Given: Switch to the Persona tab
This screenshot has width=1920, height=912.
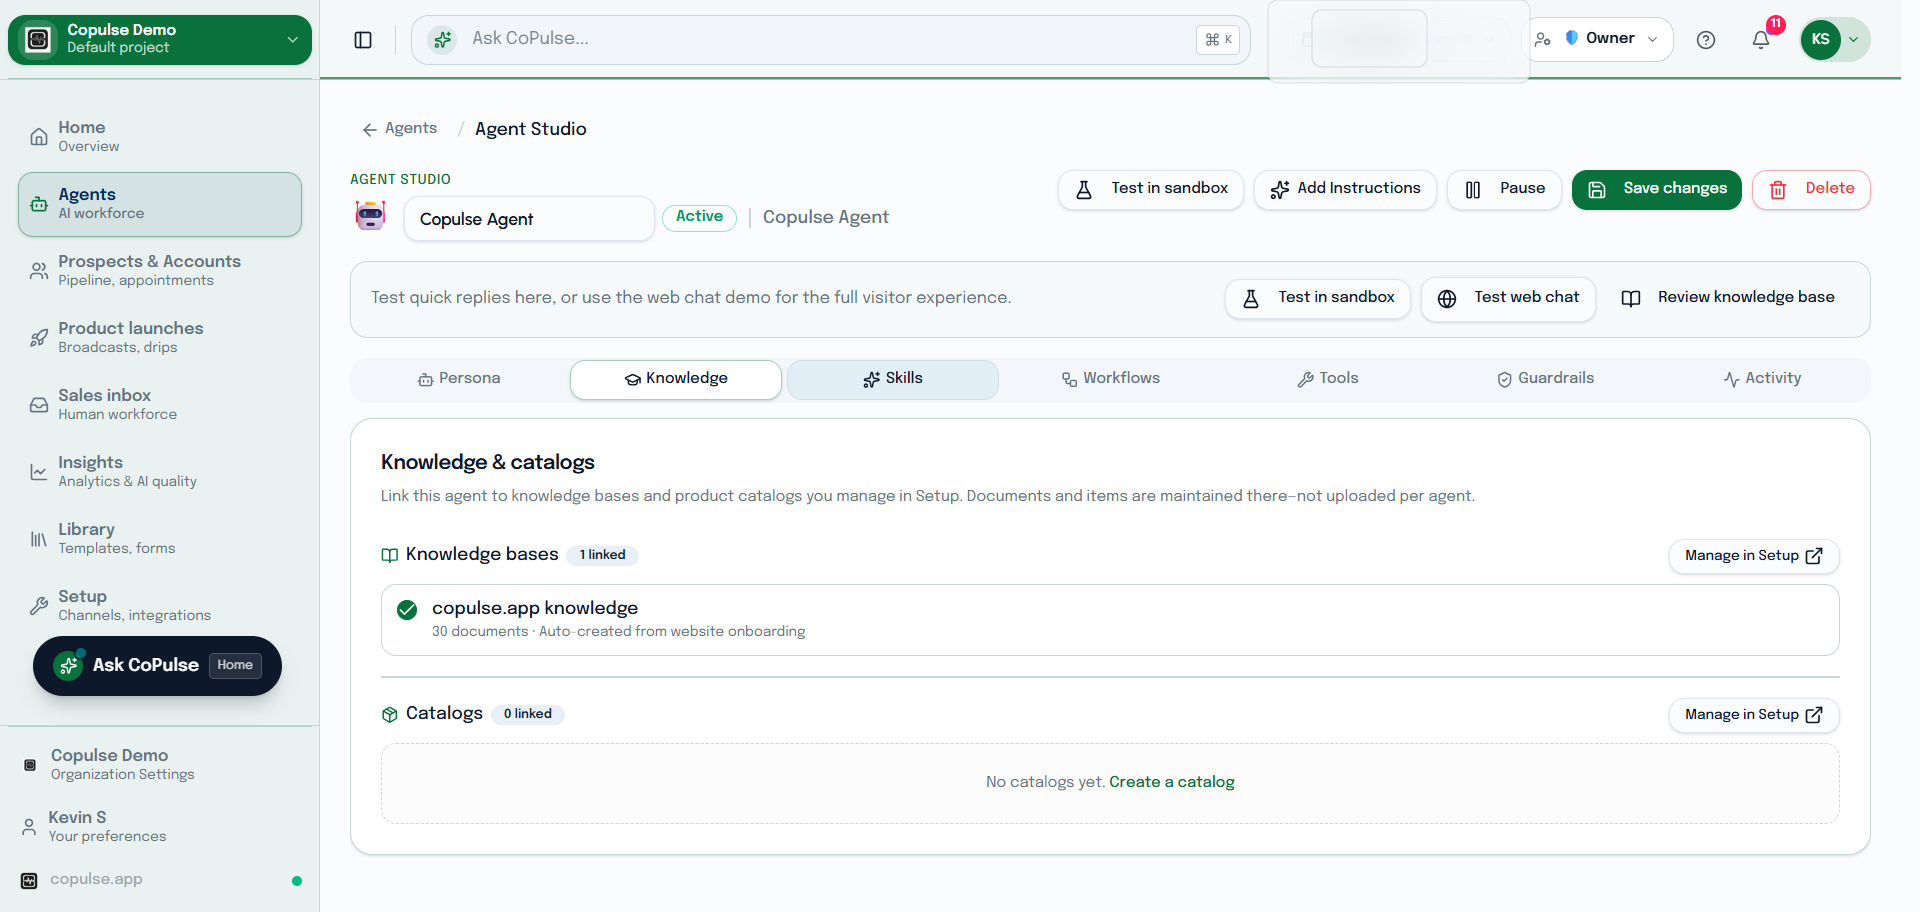Looking at the screenshot, I should (x=459, y=379).
